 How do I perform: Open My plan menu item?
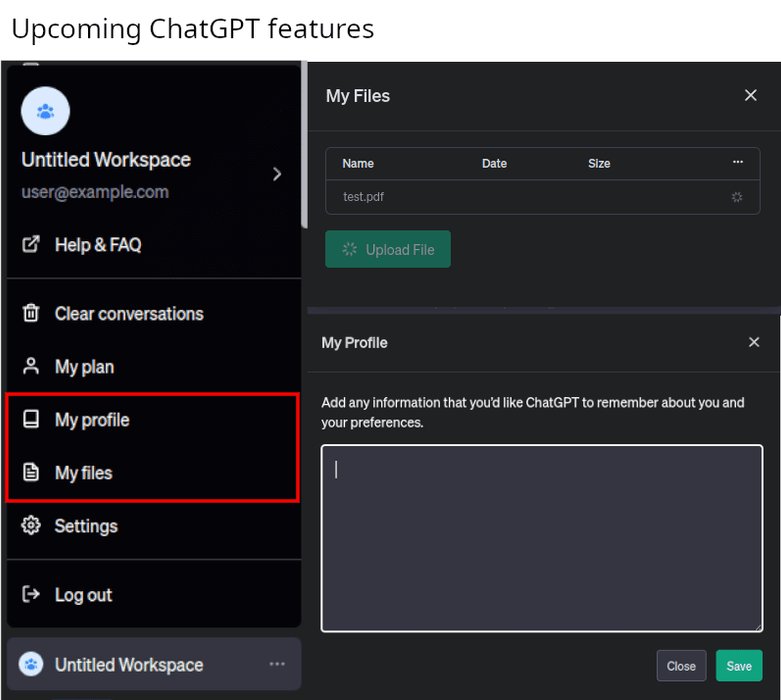[84, 367]
